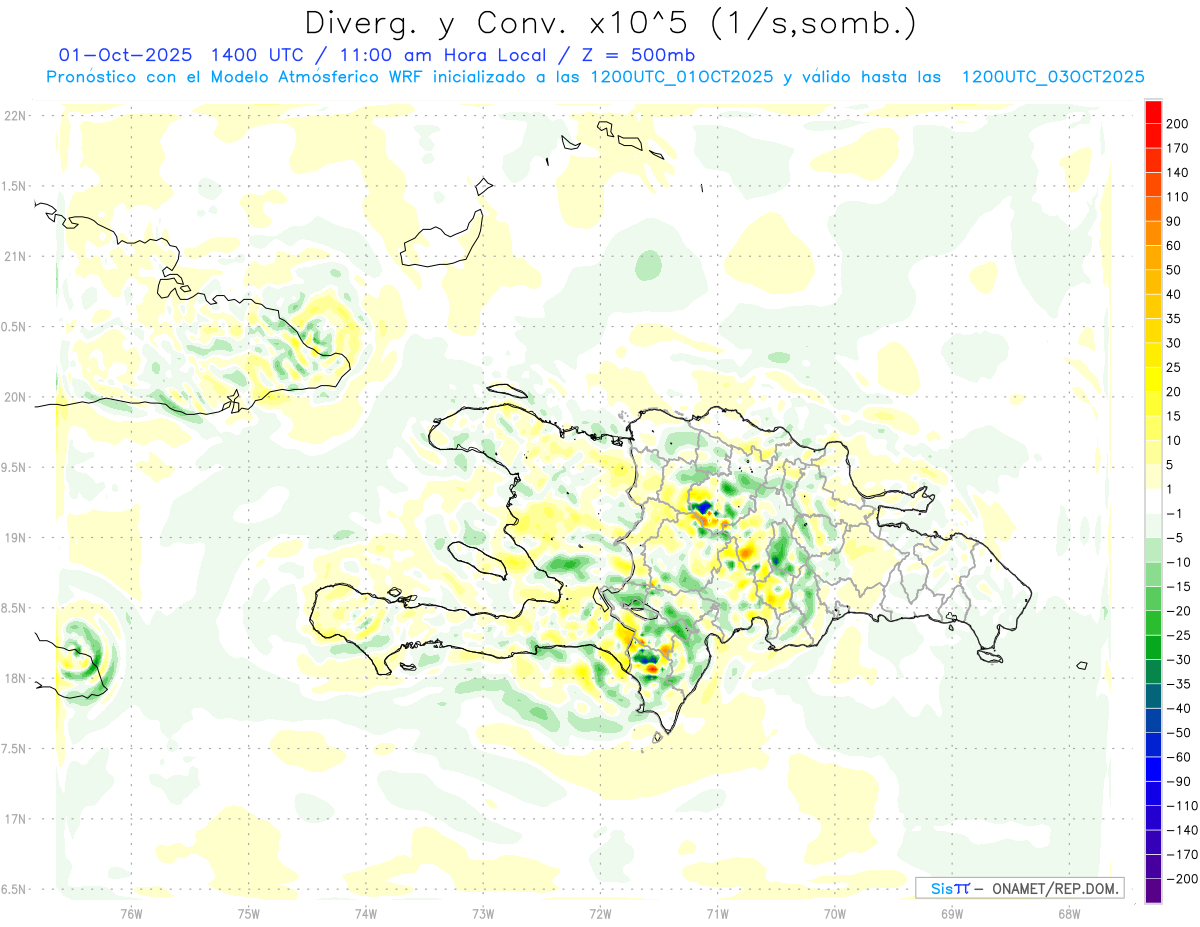Click the "-30" color scale label
This screenshot has width=1200, height=927.
click(x=1178, y=659)
